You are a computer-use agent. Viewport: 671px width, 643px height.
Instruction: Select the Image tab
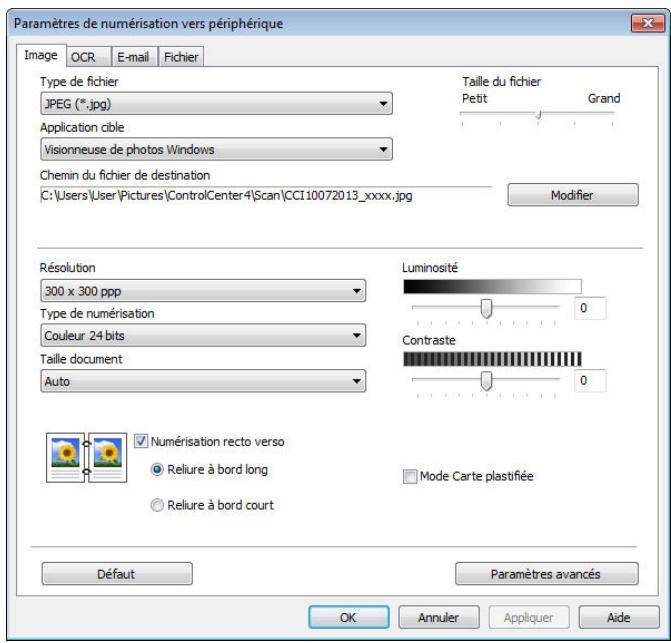[41, 55]
